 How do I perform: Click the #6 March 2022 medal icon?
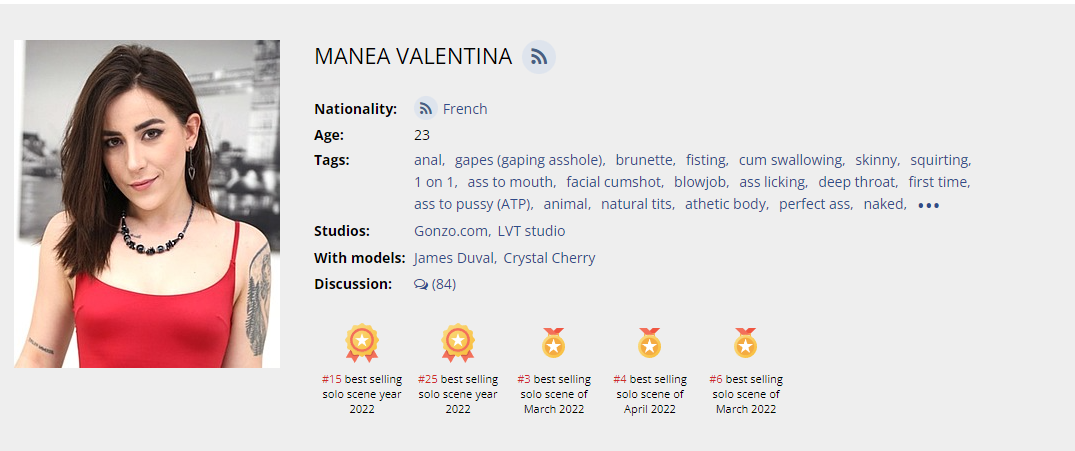745,342
